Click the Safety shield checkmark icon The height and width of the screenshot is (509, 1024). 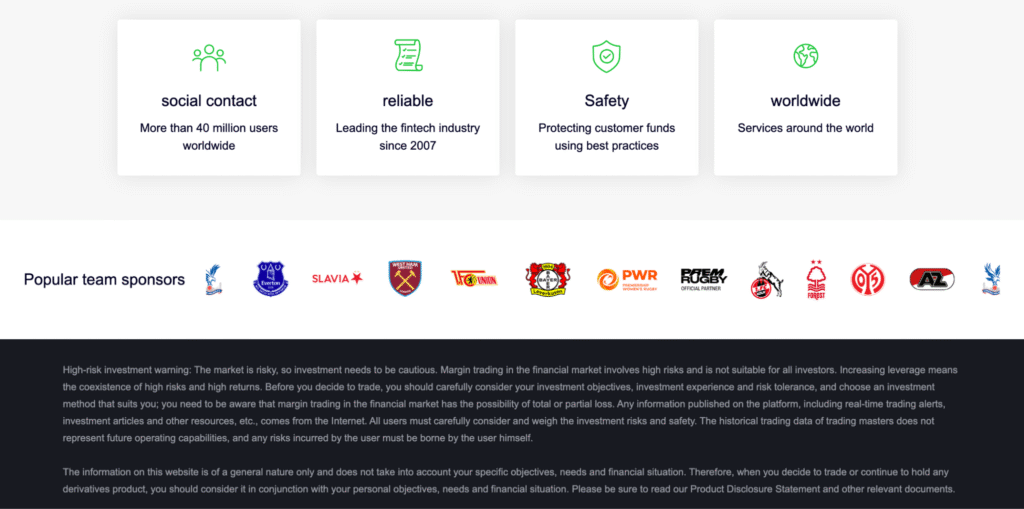[606, 56]
